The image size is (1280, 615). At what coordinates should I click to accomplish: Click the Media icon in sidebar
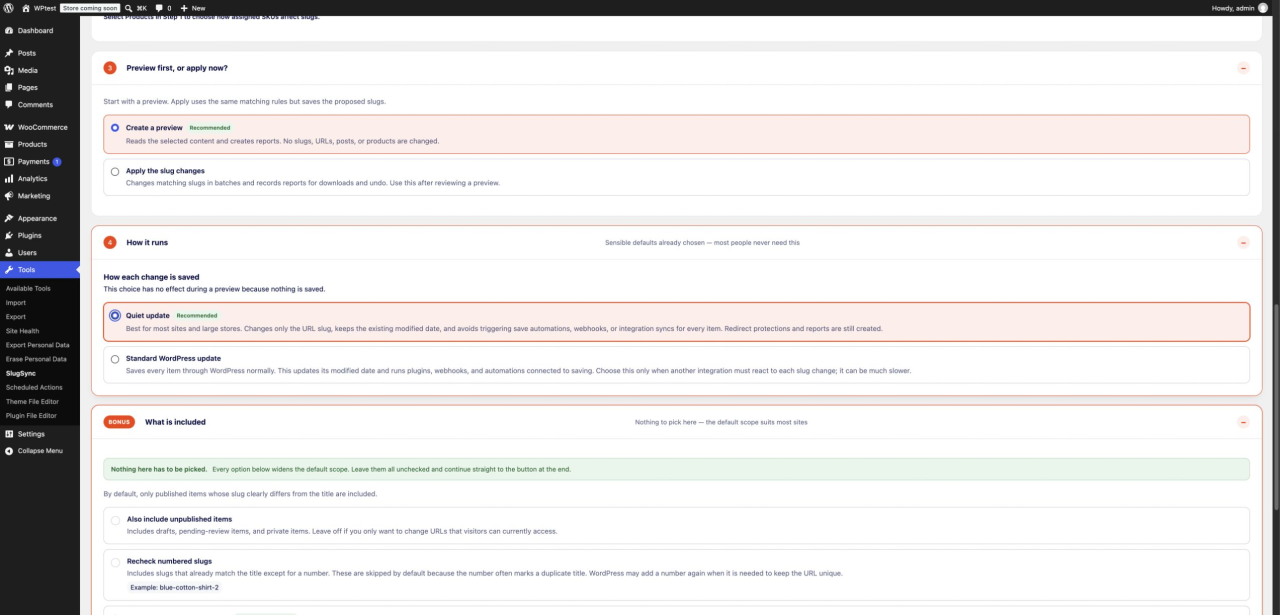tap(9, 70)
